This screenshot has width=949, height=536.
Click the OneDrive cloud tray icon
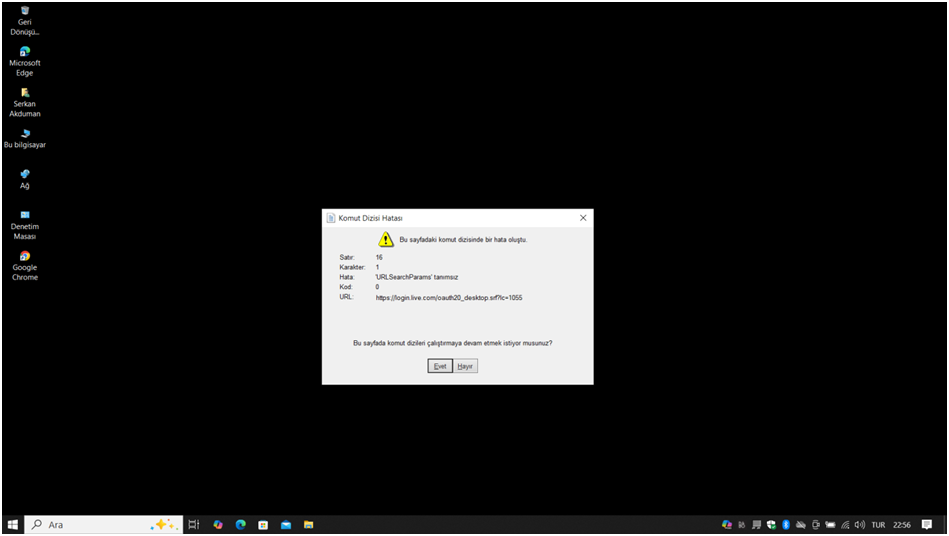click(801, 525)
